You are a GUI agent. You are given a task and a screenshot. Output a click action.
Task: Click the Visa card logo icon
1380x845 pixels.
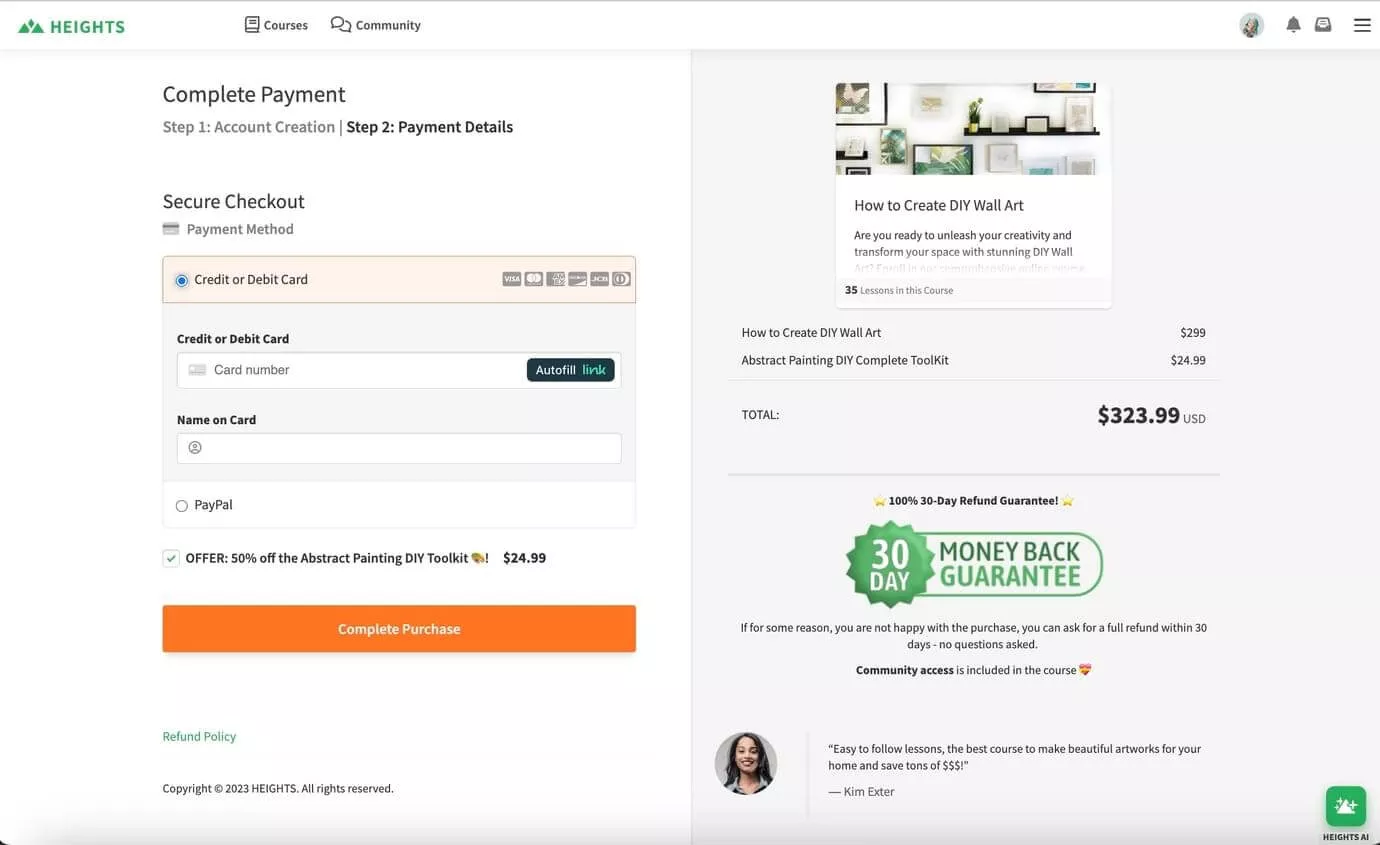[511, 279]
